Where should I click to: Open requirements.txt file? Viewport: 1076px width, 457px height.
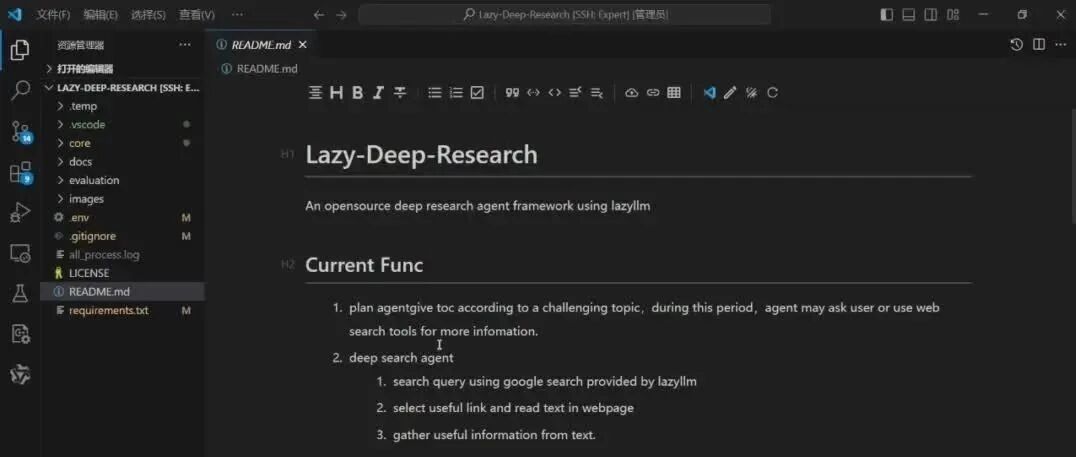pyautogui.click(x=122, y=310)
